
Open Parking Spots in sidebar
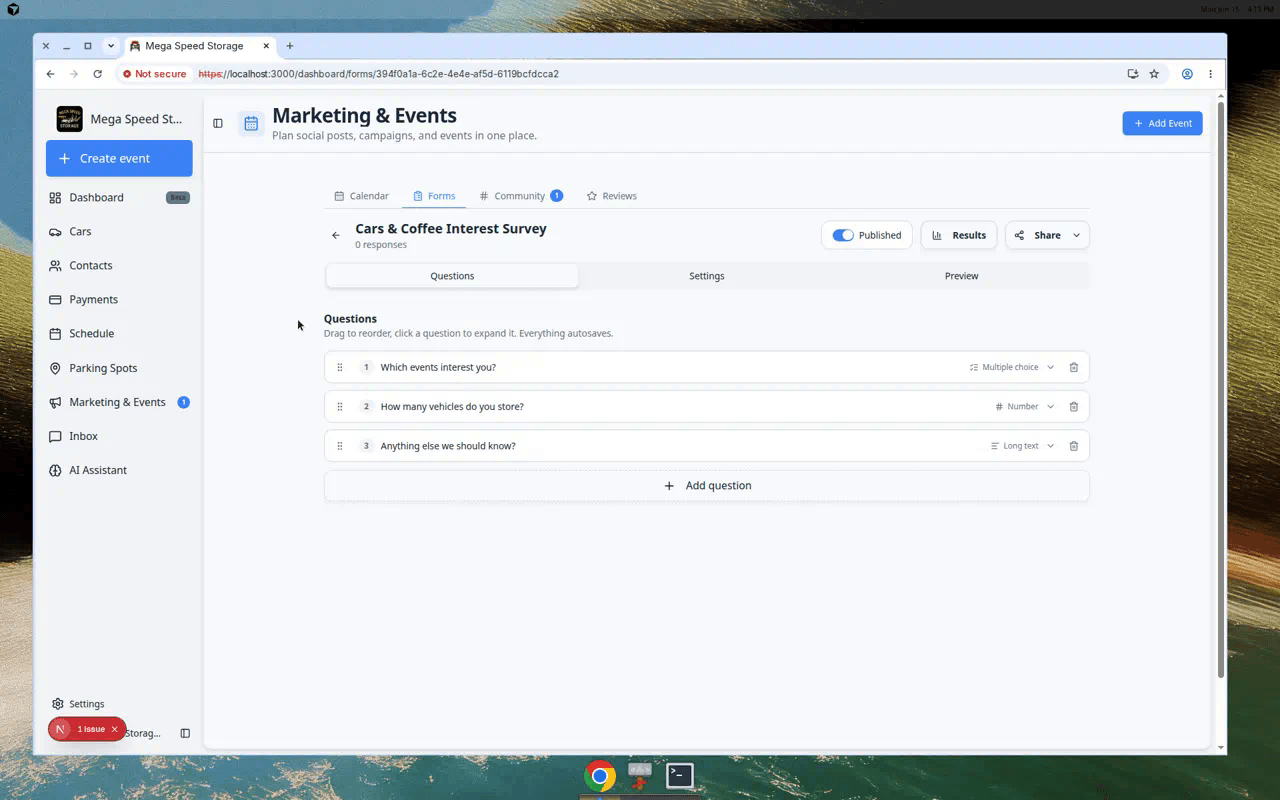(119, 368)
